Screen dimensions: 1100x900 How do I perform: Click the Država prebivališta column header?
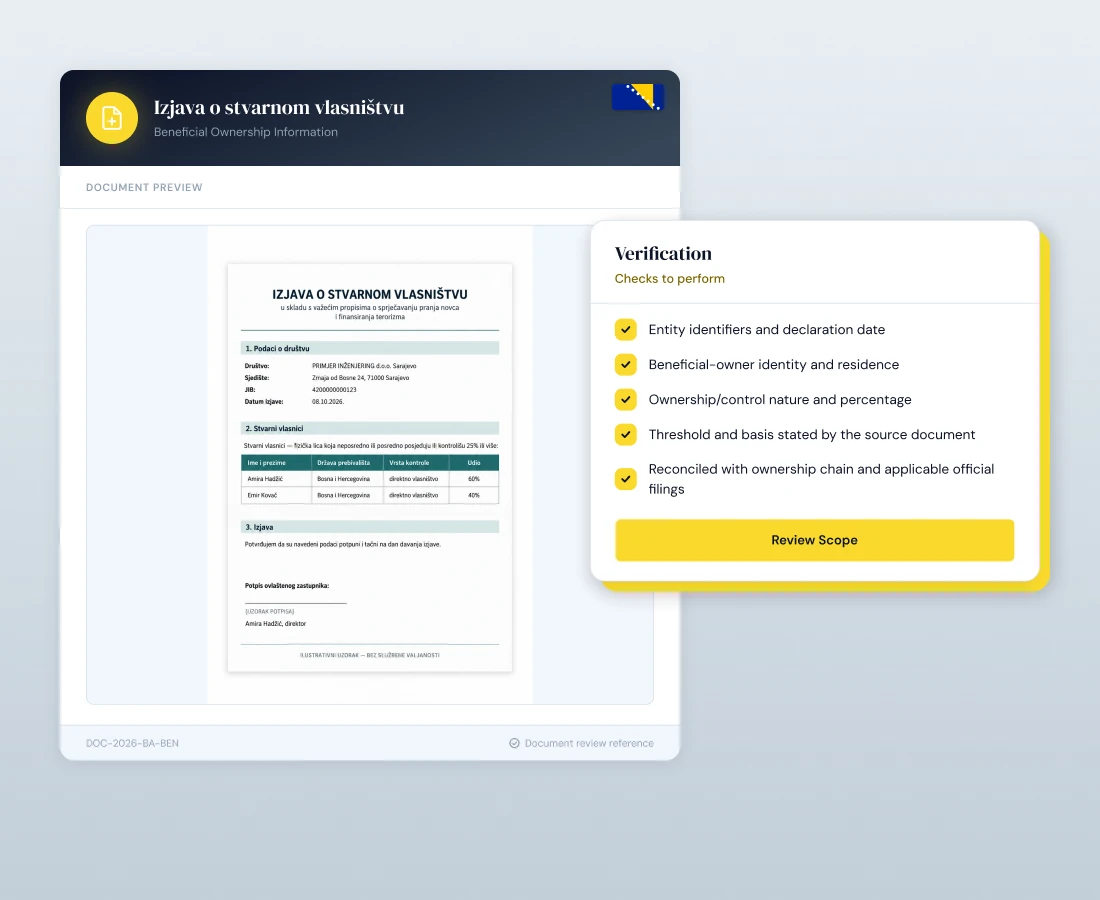click(x=347, y=463)
